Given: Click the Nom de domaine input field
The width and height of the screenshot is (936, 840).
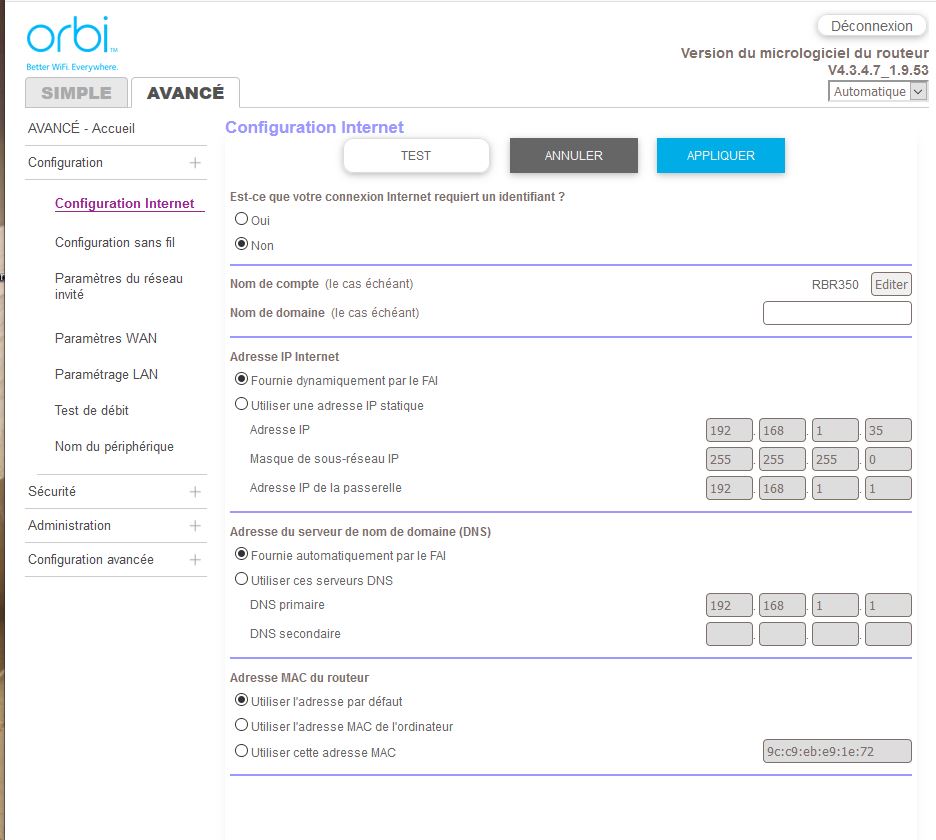Looking at the screenshot, I should click(x=837, y=313).
